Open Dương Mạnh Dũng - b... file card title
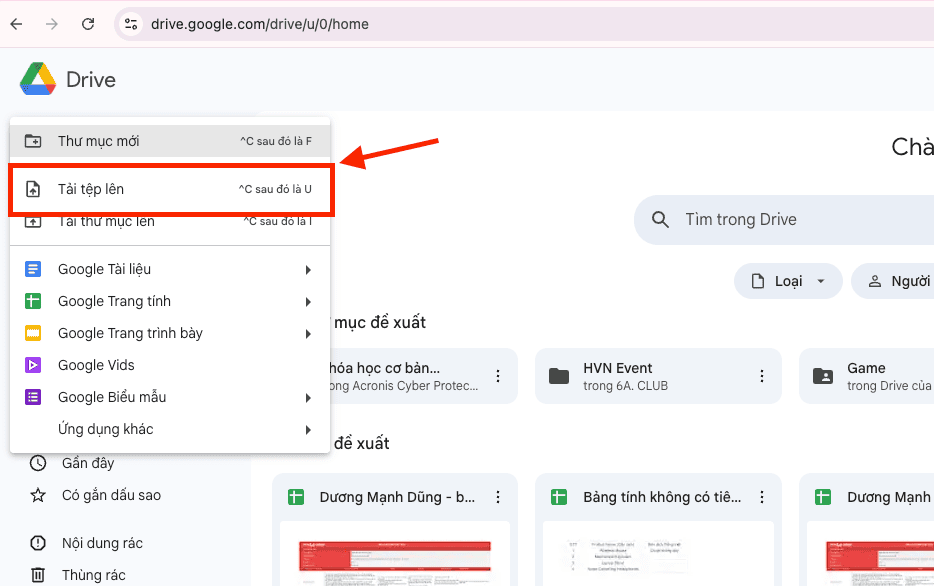The image size is (934, 586). coord(397,497)
